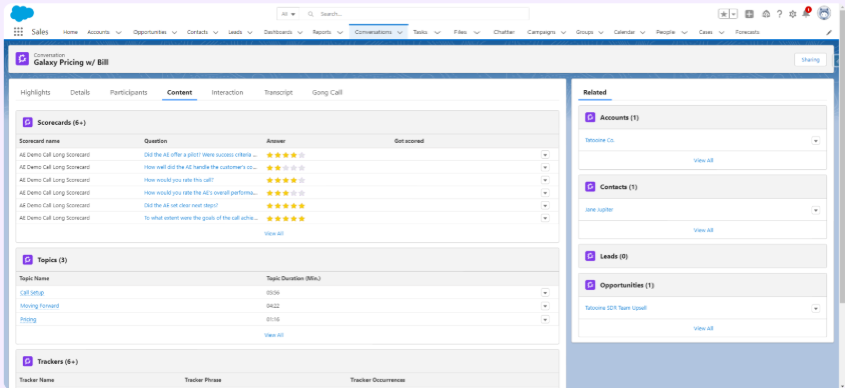Open the App Launcher grid icon
The height and width of the screenshot is (388, 845).
click(18, 32)
